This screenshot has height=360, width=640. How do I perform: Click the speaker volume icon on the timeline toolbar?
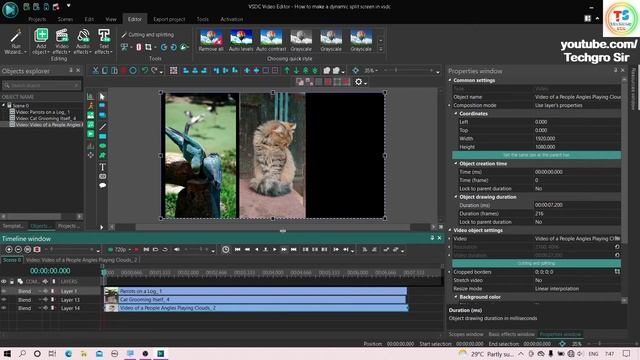[x=177, y=249]
